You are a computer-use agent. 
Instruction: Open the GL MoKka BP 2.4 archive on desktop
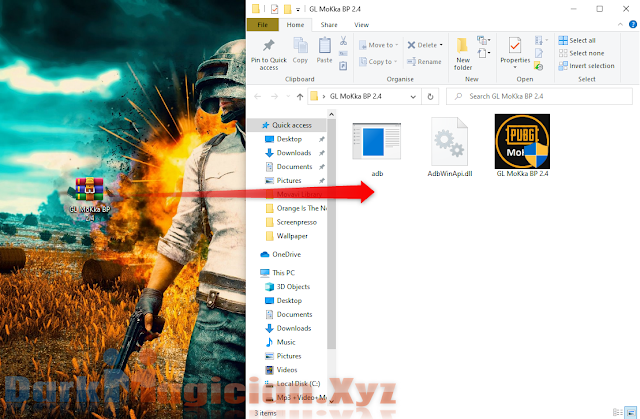(x=89, y=199)
